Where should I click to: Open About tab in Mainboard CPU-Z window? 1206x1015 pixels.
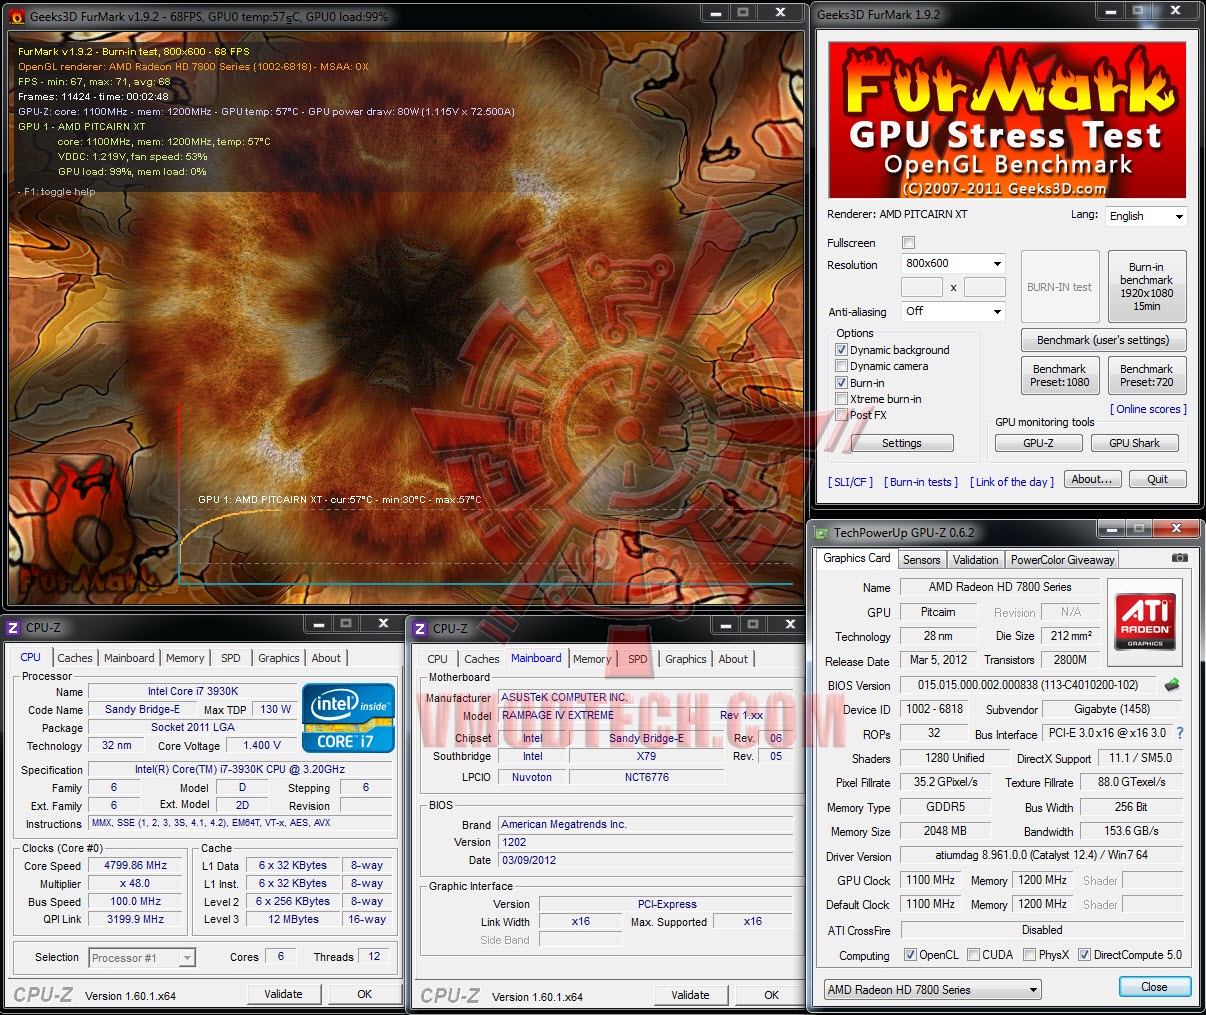click(733, 659)
